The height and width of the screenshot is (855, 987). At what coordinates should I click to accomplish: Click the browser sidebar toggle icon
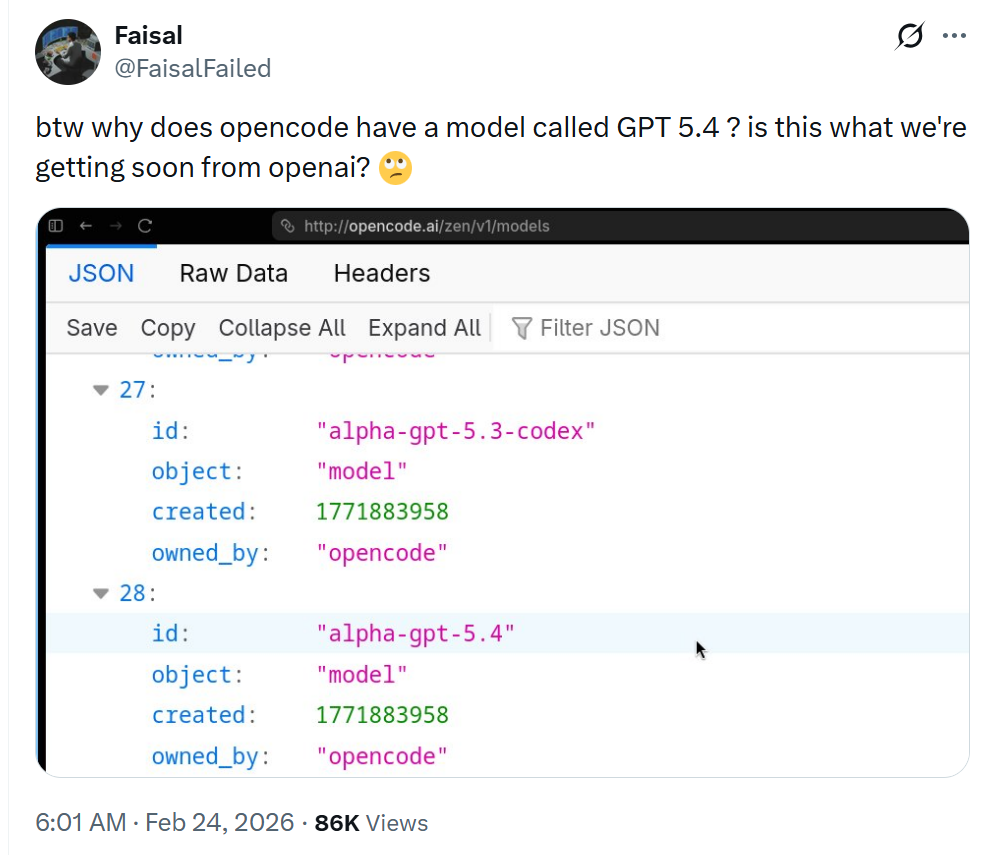click(56, 226)
